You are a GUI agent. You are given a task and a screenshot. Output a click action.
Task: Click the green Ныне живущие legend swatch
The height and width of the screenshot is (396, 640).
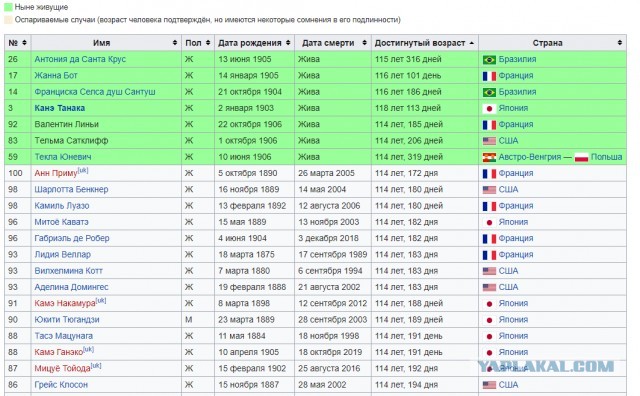(8, 7)
